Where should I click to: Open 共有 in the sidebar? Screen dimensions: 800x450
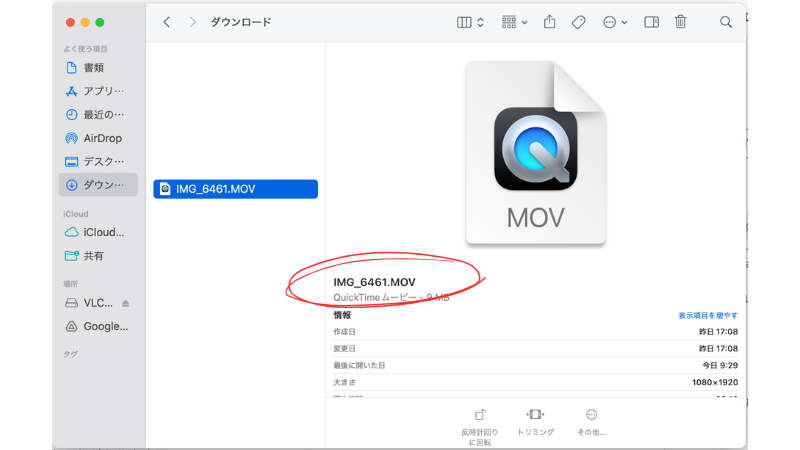[x=98, y=256]
